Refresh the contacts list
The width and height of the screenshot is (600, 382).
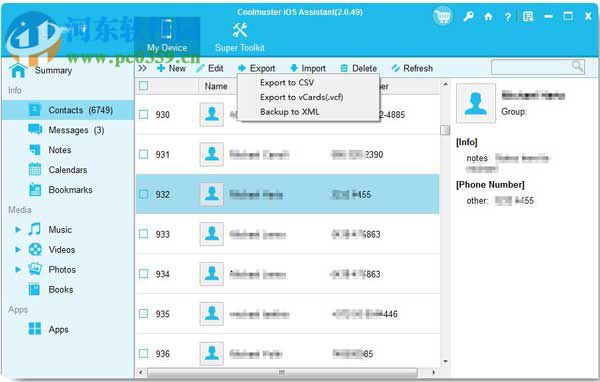tap(412, 68)
